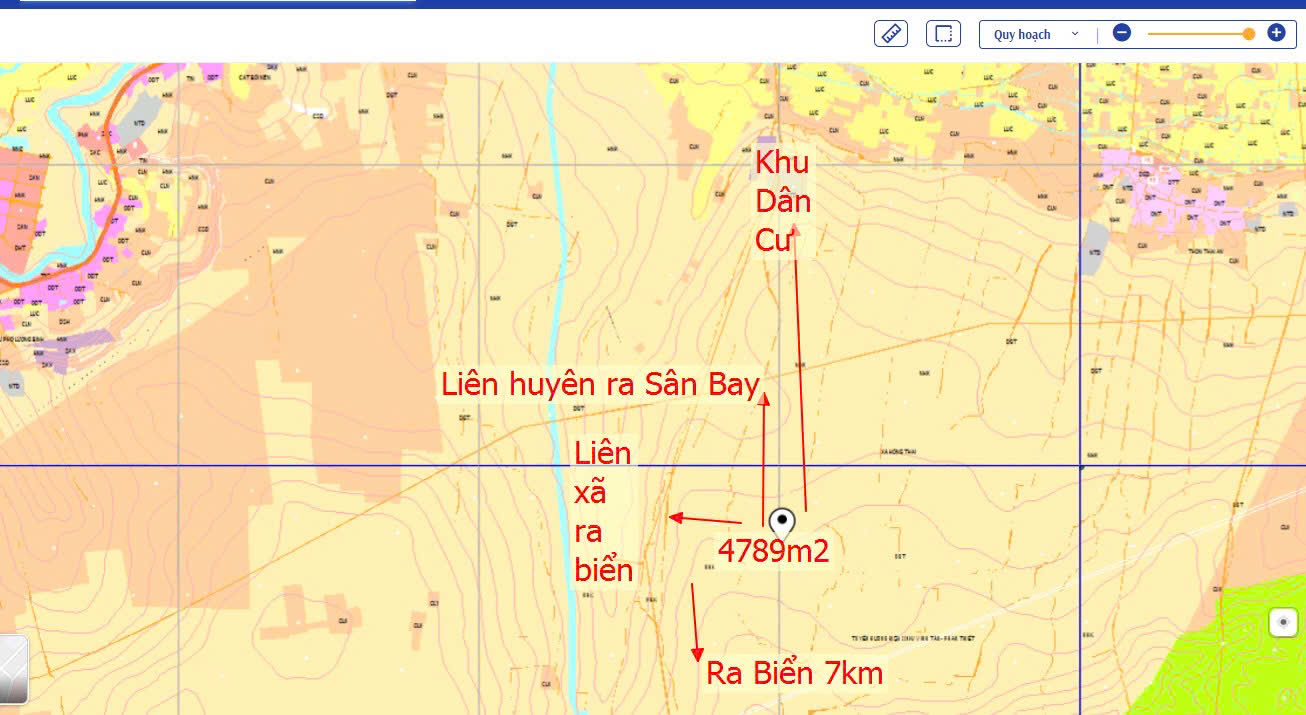The width and height of the screenshot is (1306, 715).
Task: Adjust the orange opacity slider handle
Action: point(1249,34)
